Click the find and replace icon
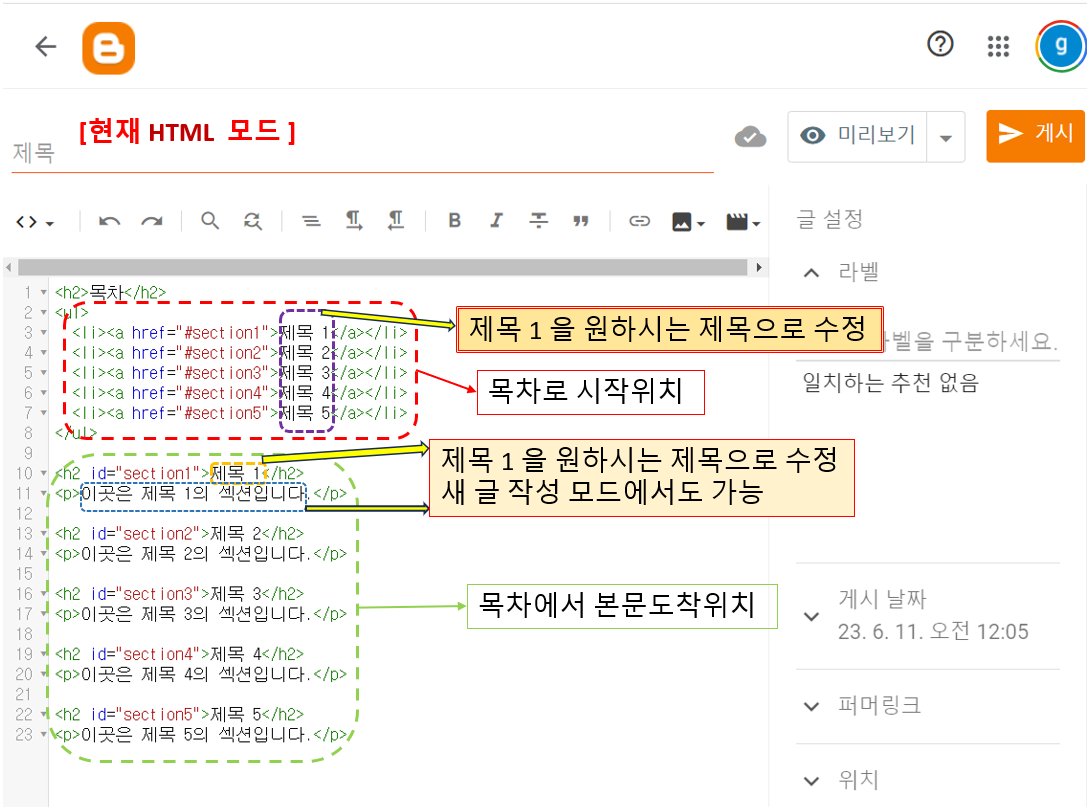The height and width of the screenshot is (807, 1089). click(252, 221)
